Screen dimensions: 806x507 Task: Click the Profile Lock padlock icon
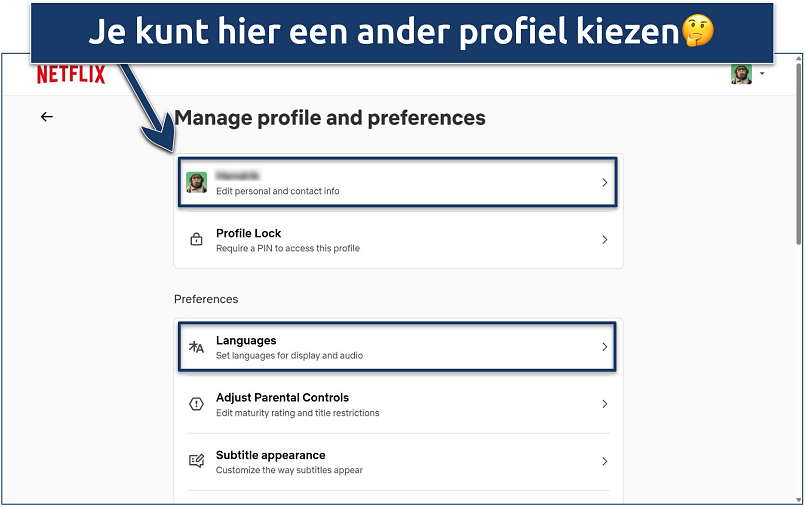point(196,240)
